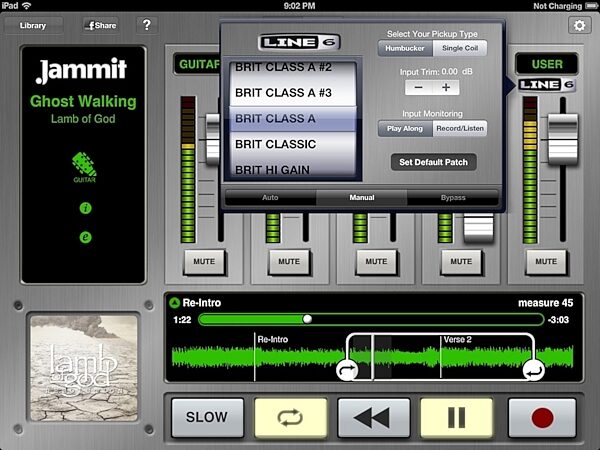Switch to the Bypass tab
Image resolution: width=600 pixels, height=450 pixels.
coord(453,197)
